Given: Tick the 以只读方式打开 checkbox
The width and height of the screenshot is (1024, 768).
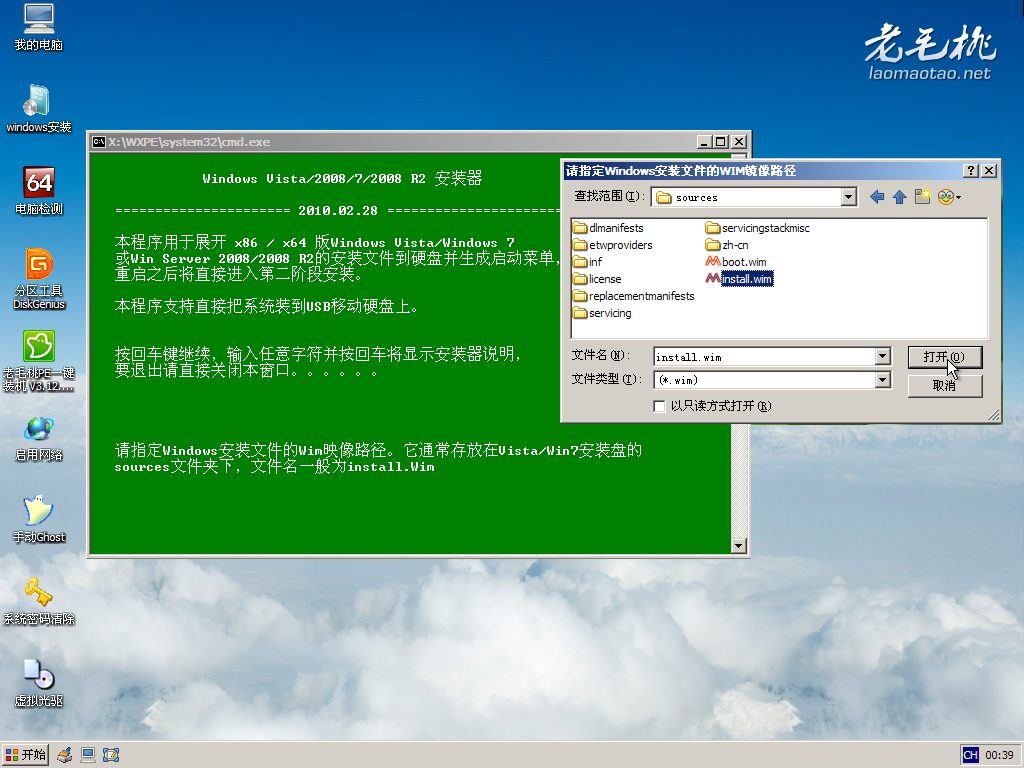Looking at the screenshot, I should coord(659,406).
